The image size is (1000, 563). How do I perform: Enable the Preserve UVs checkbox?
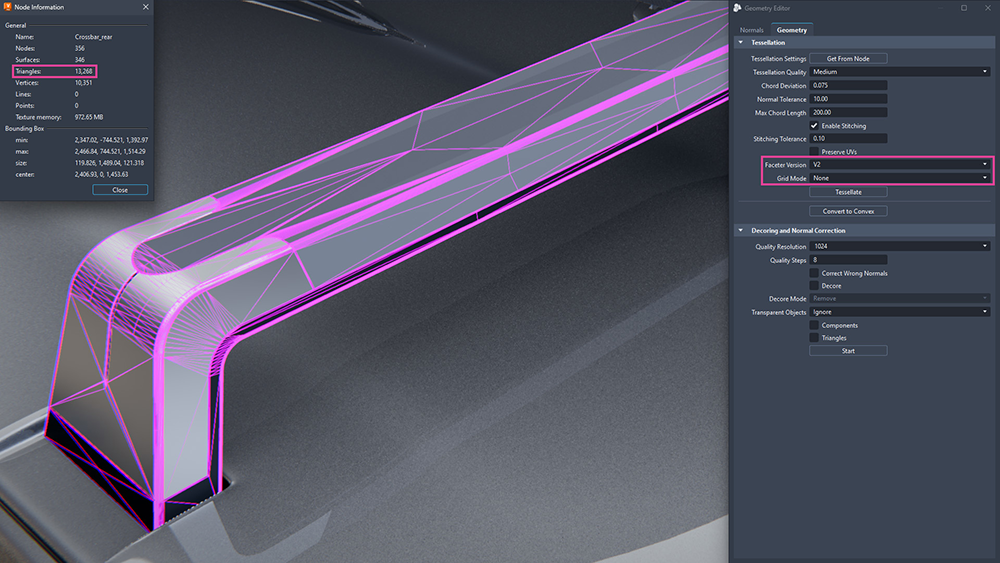coord(814,152)
